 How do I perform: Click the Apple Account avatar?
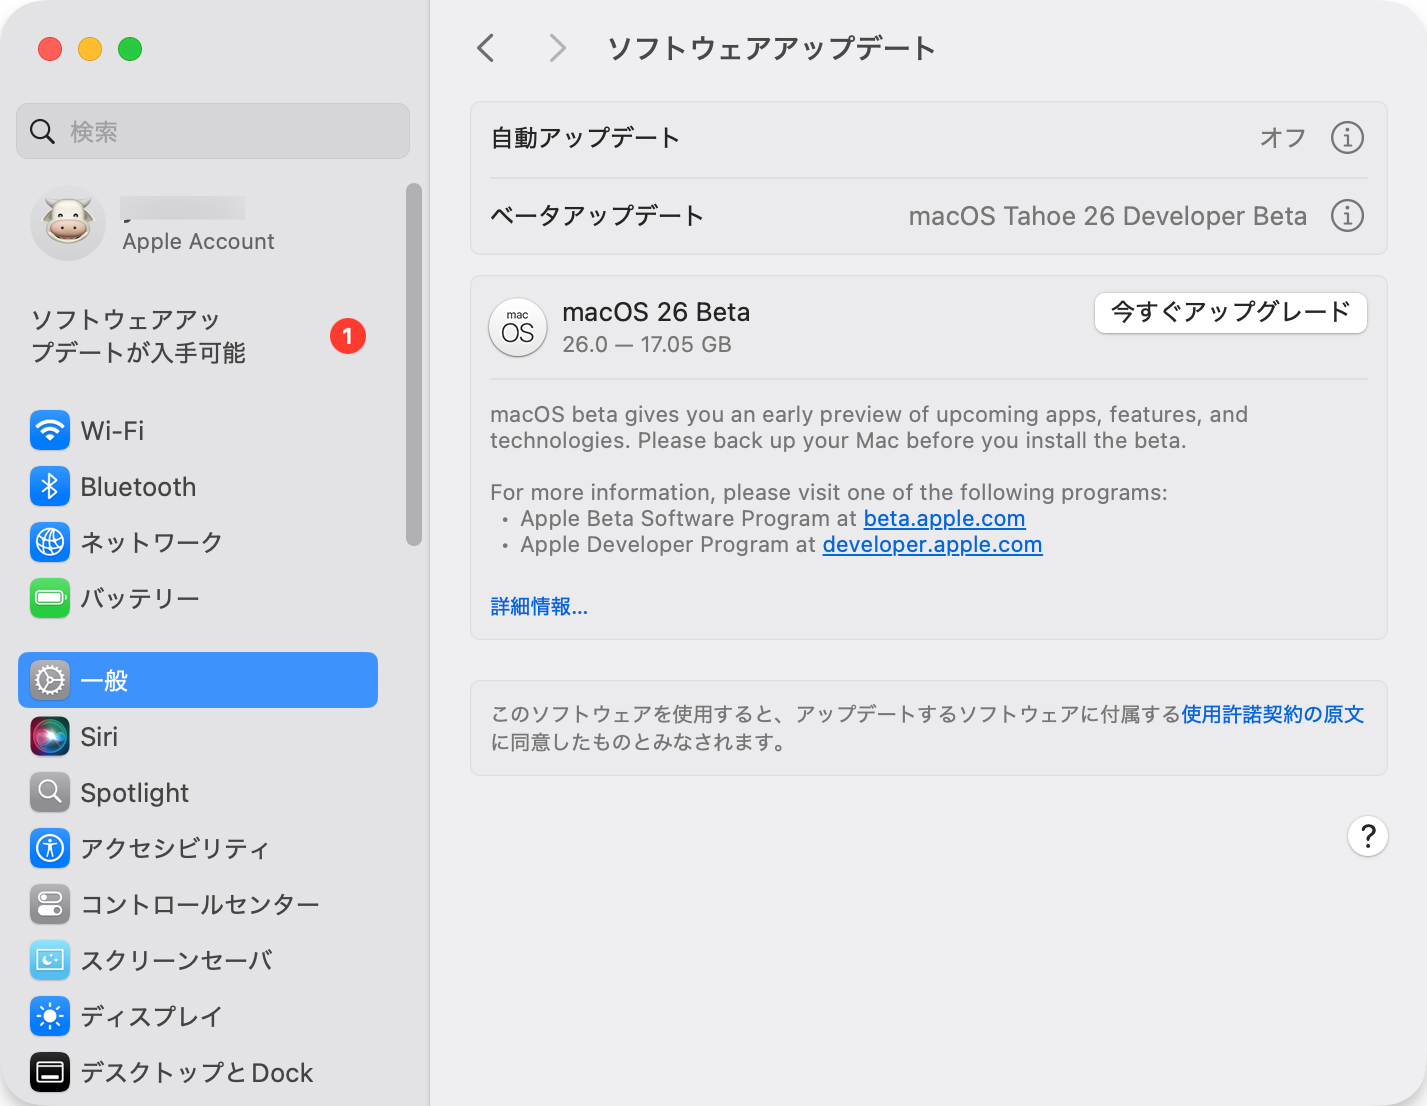point(68,223)
